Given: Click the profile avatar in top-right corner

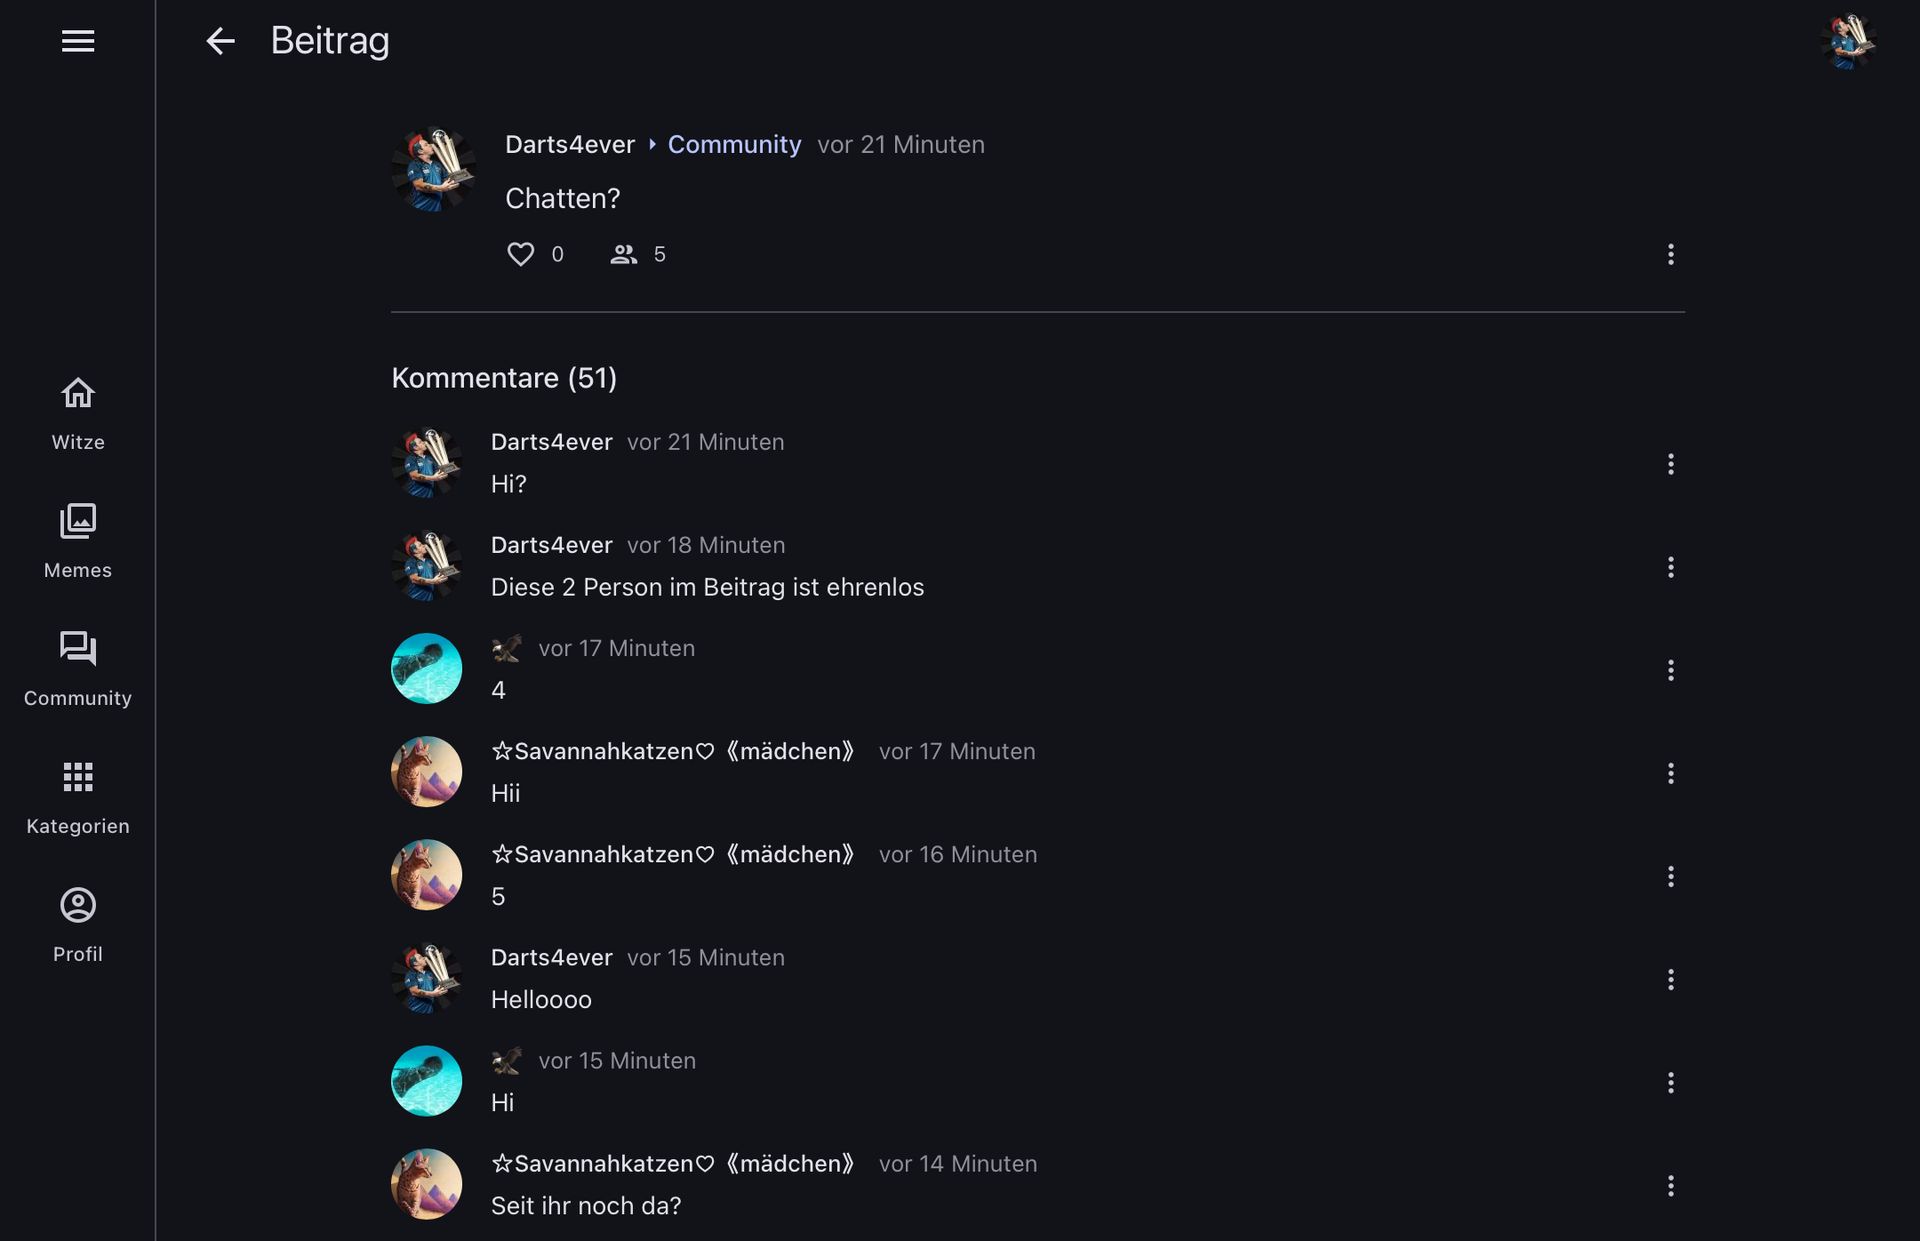Looking at the screenshot, I should pos(1847,41).
